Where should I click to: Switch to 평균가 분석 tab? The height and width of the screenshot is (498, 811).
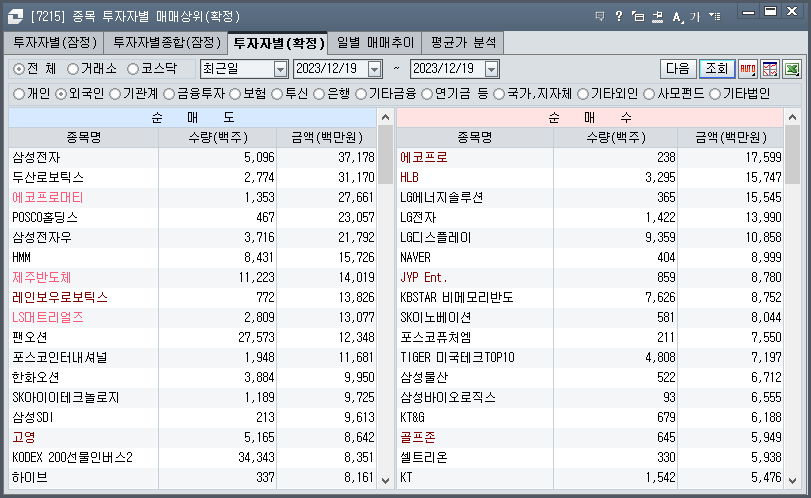pos(463,42)
